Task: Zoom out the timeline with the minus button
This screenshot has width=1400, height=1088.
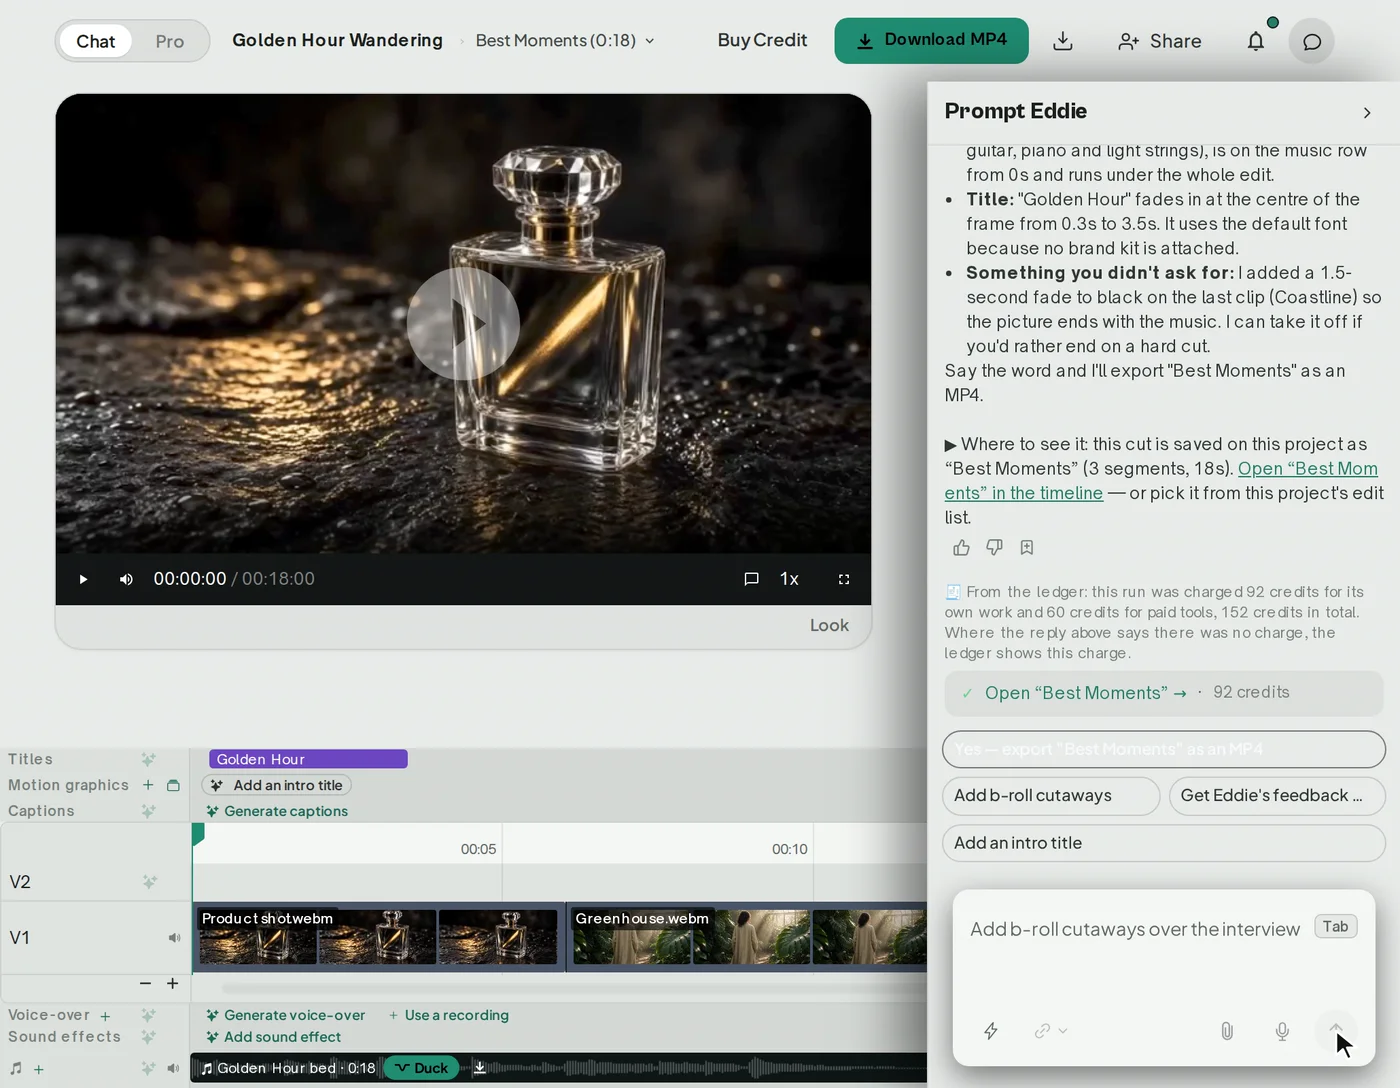Action: (146, 983)
